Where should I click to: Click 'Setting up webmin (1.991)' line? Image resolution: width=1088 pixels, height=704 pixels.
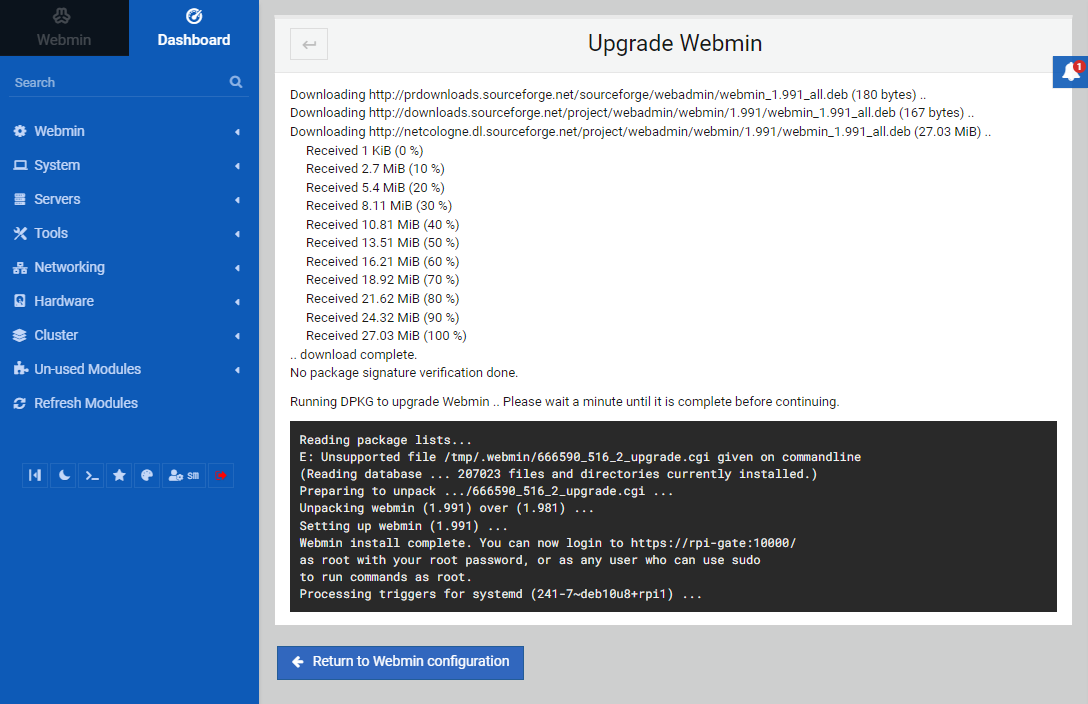click(x=403, y=526)
